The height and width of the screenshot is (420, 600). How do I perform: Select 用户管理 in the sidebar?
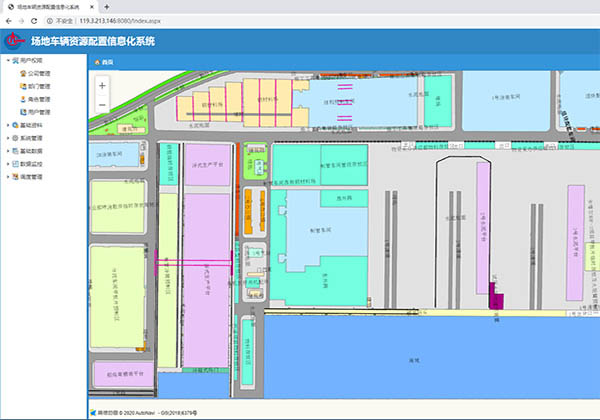pyautogui.click(x=40, y=112)
